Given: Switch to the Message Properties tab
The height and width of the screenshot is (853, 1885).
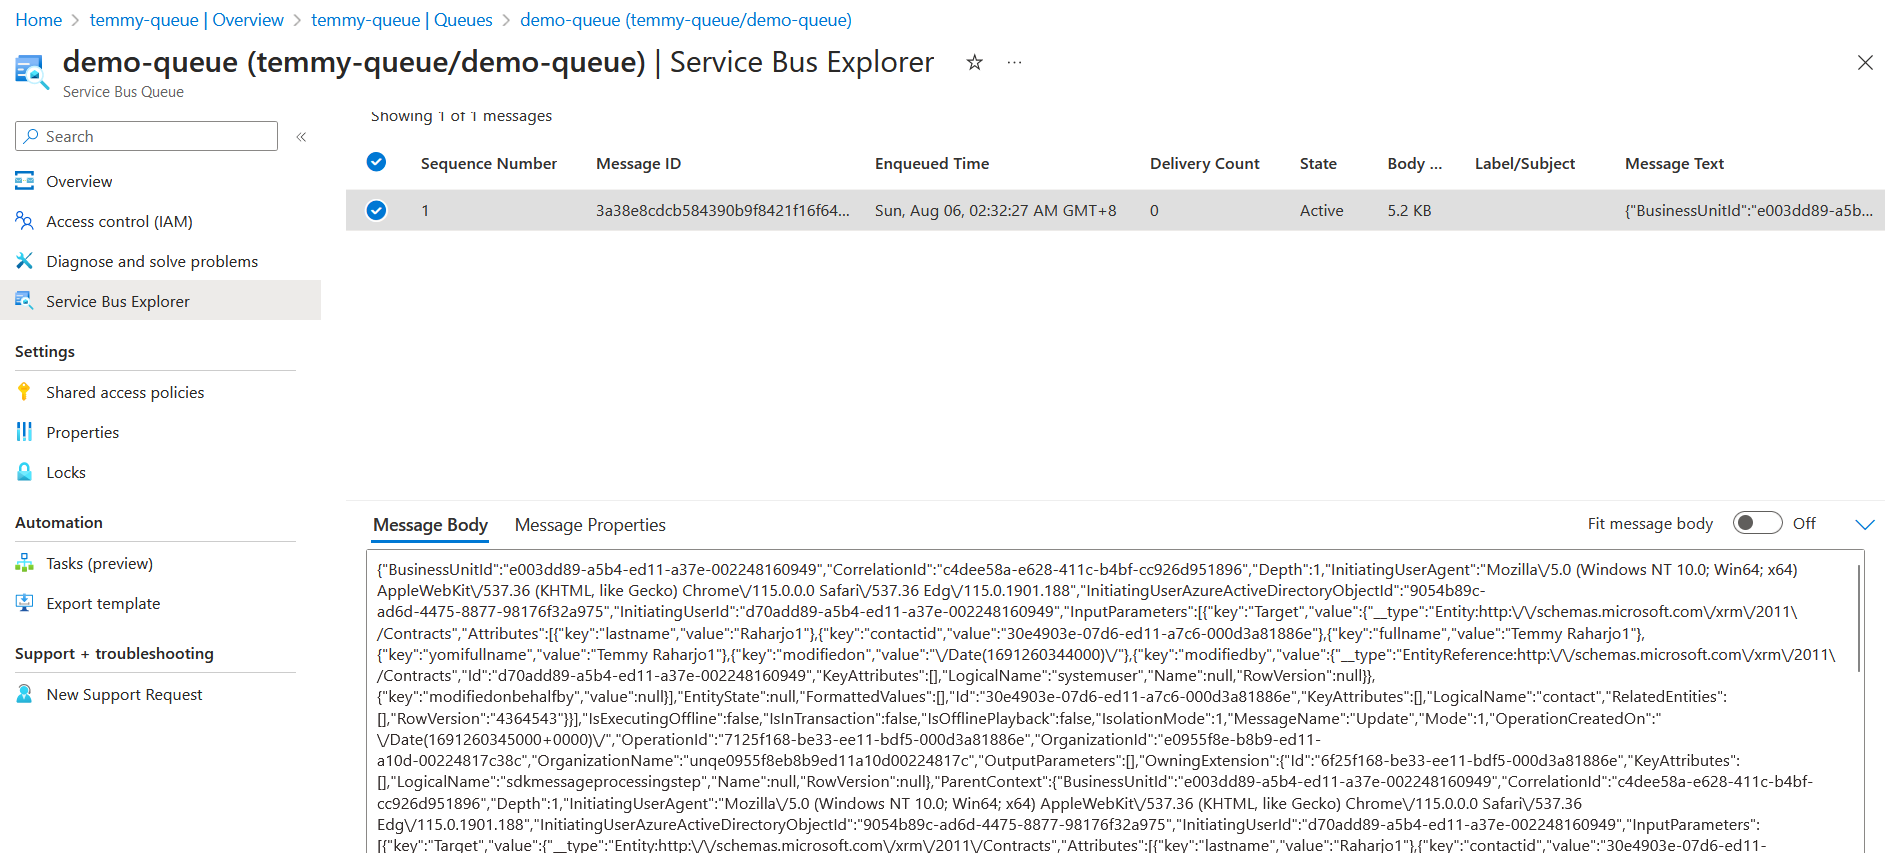Looking at the screenshot, I should 590,525.
